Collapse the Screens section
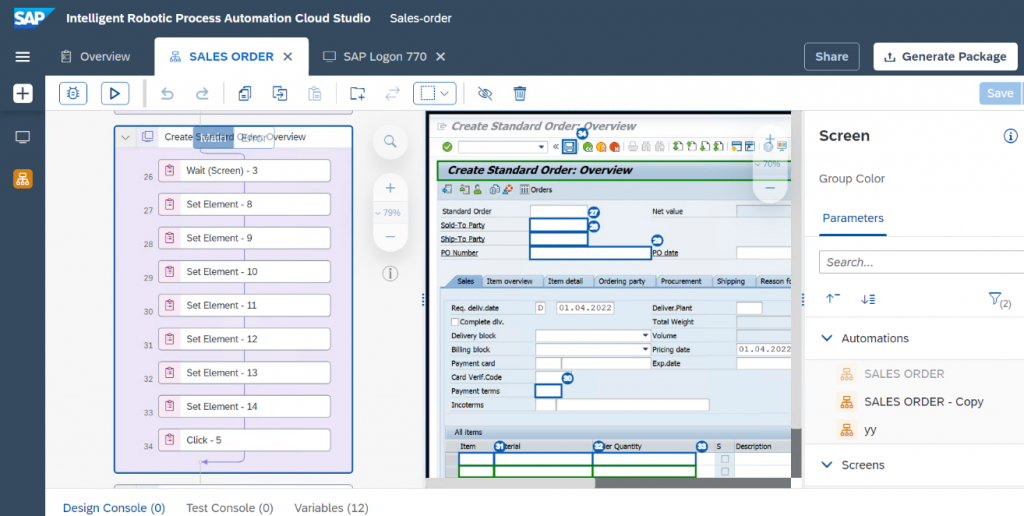The width and height of the screenshot is (1024, 516). tap(827, 465)
